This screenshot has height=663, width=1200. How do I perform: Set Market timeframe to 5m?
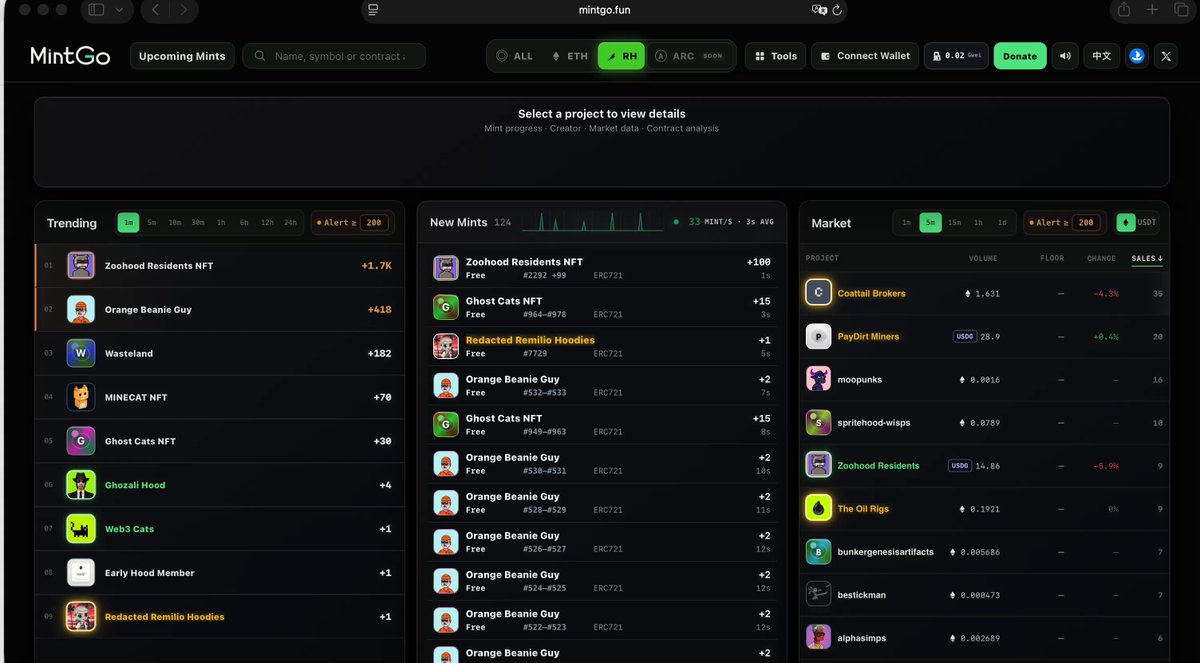930,223
